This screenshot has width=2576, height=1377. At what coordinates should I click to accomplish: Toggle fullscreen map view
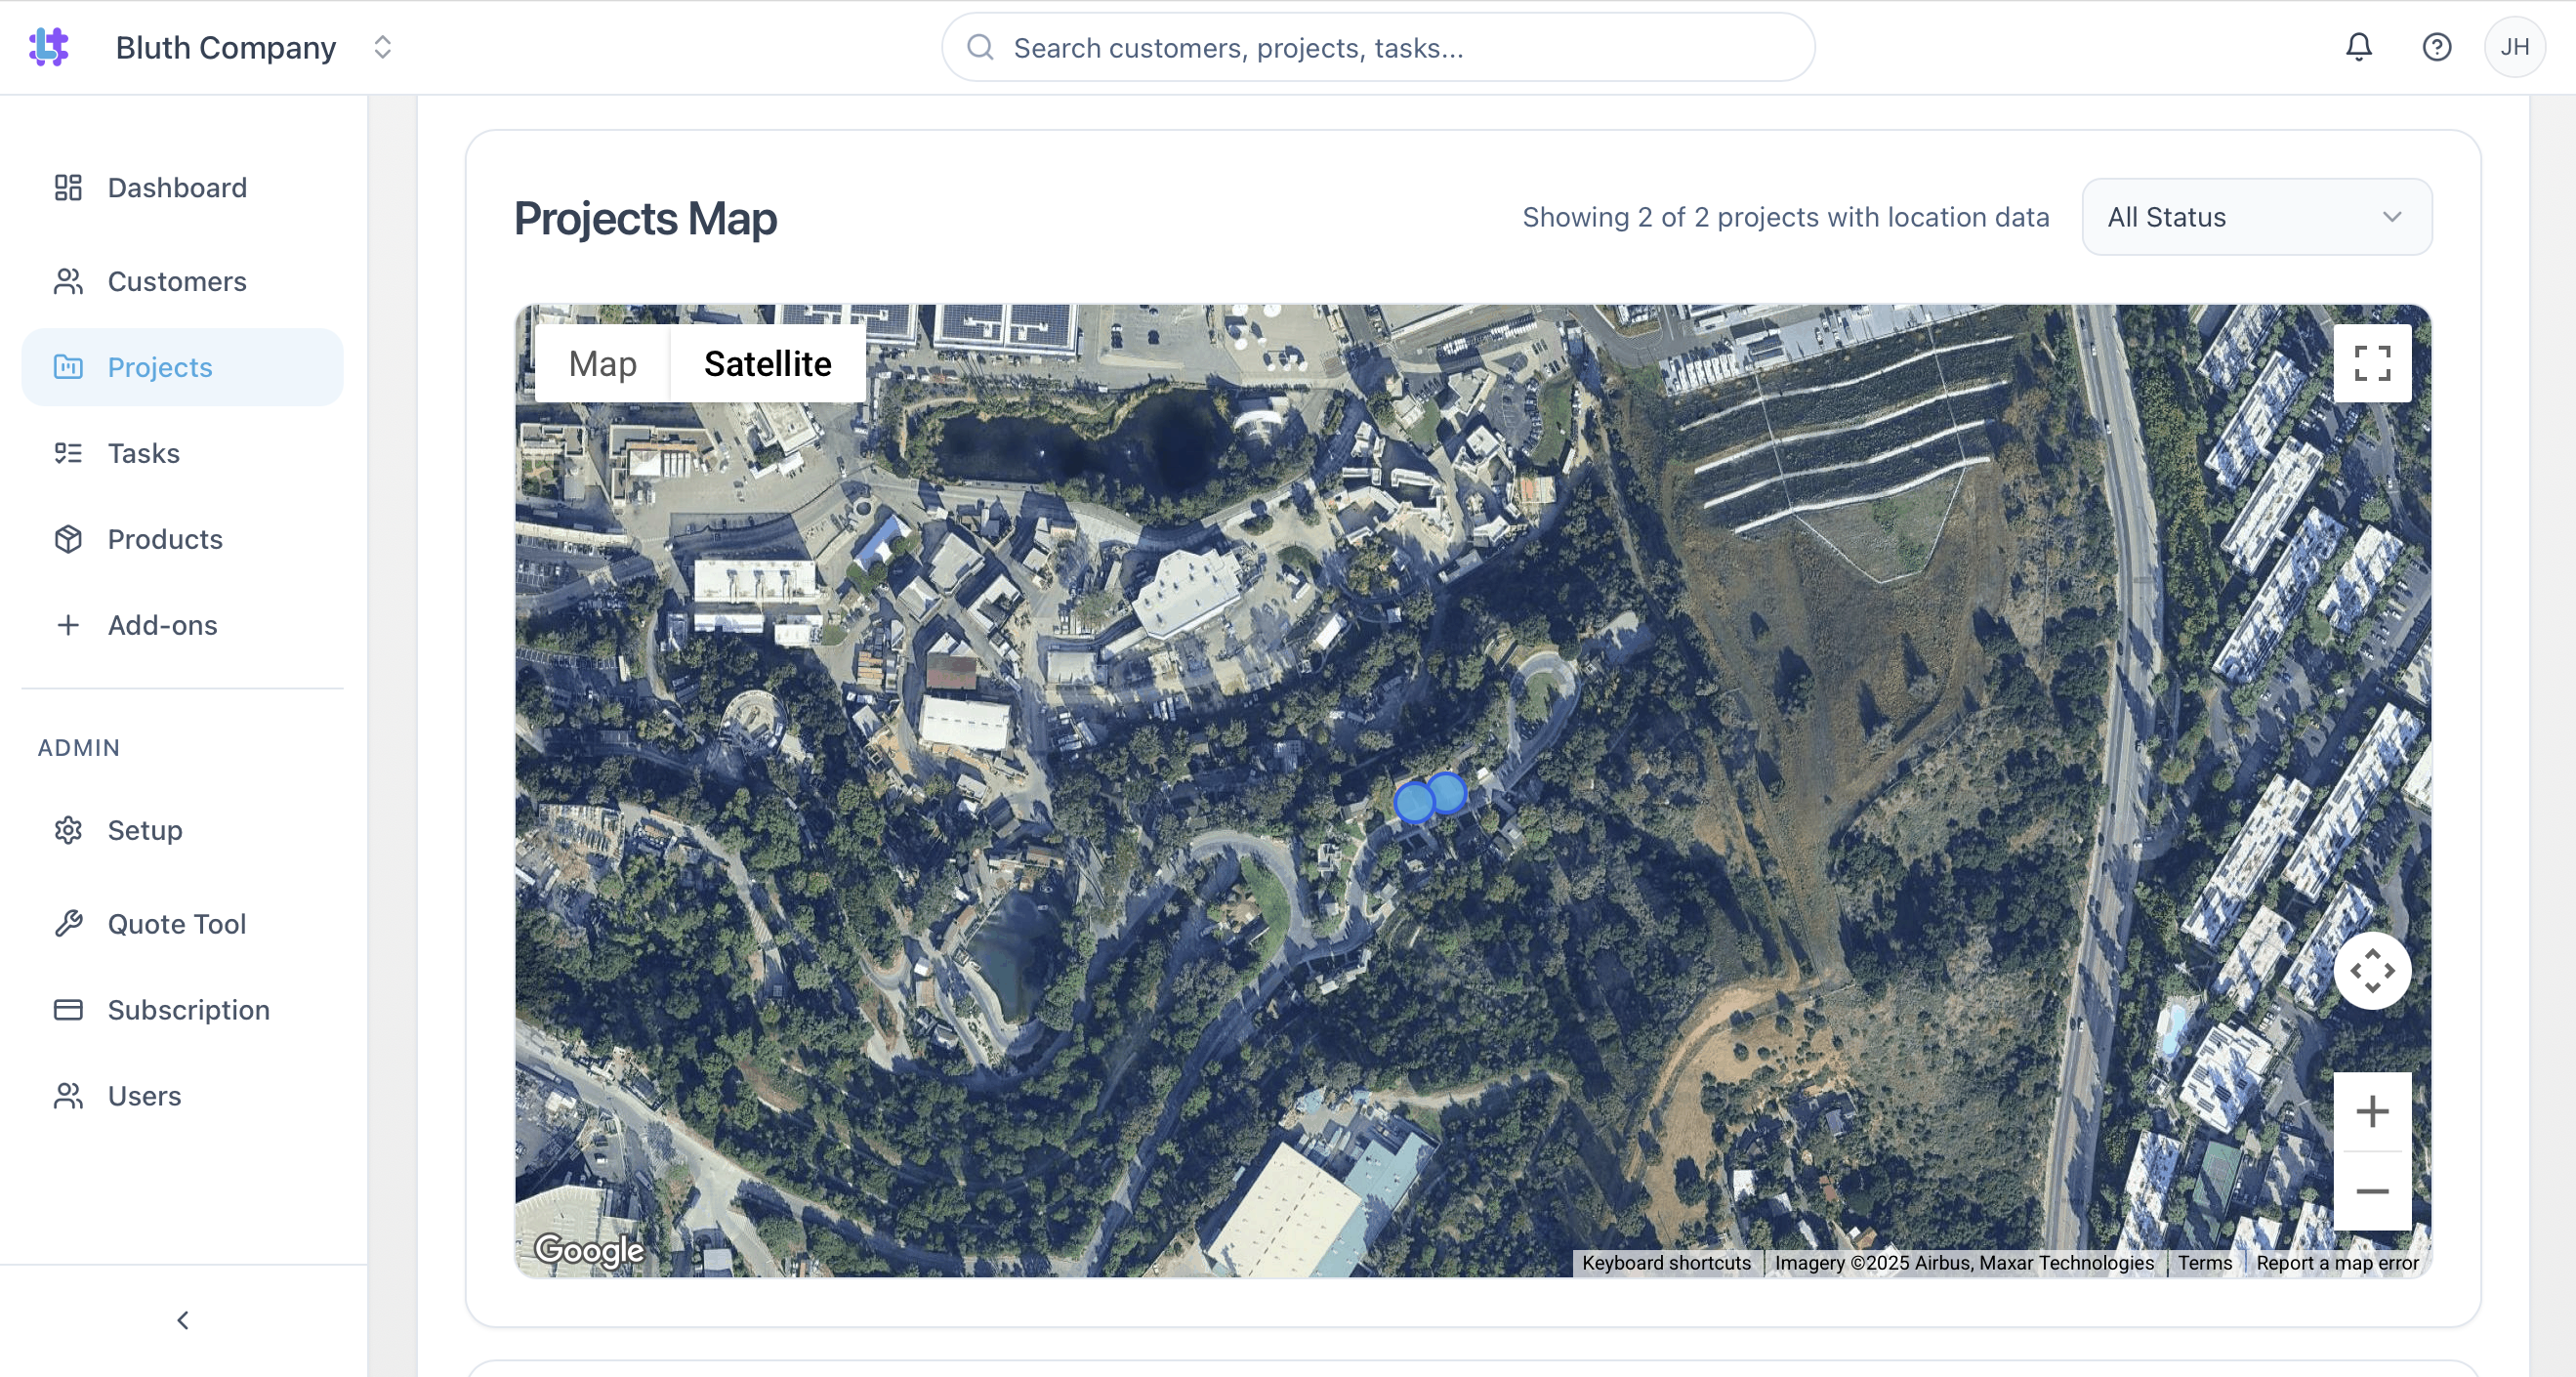[x=2371, y=363]
